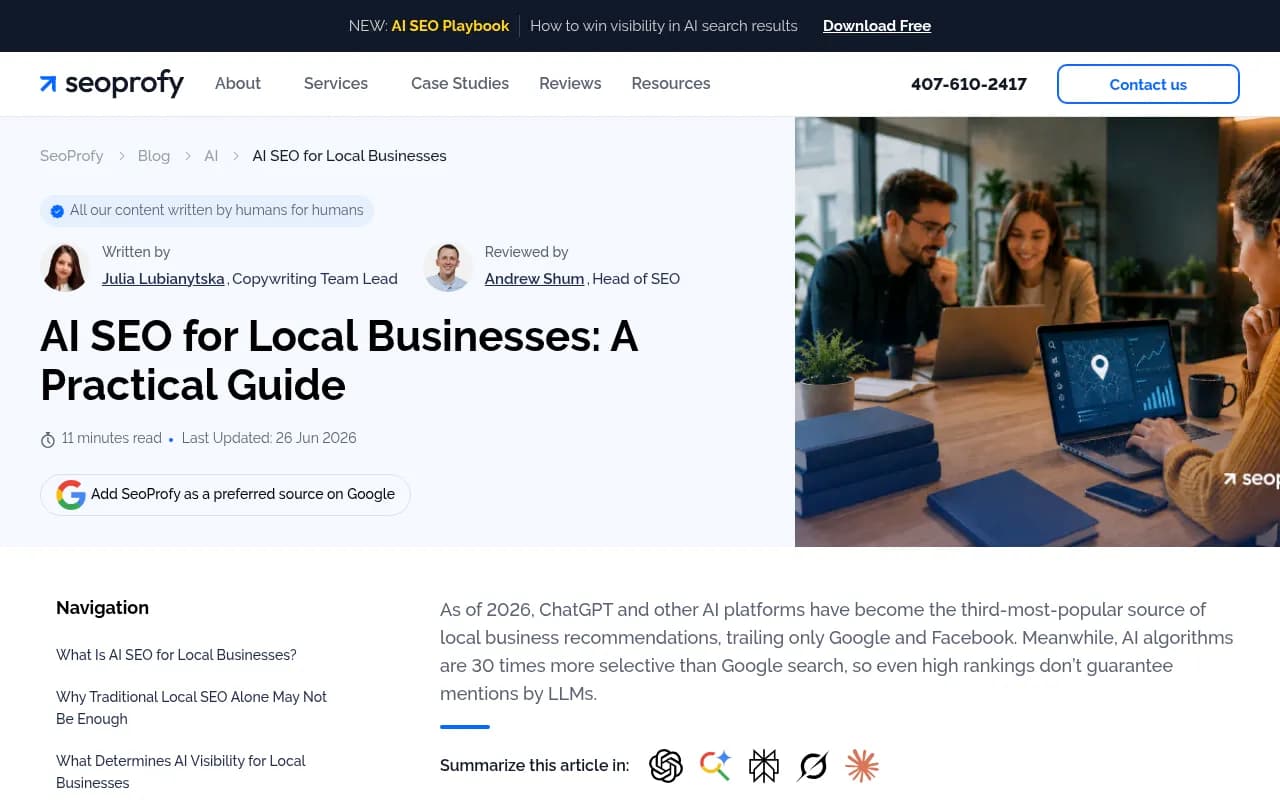This screenshot has height=800, width=1280.
Task: Jump to What Is AI SEO for Local Businesses?
Action: 176,655
